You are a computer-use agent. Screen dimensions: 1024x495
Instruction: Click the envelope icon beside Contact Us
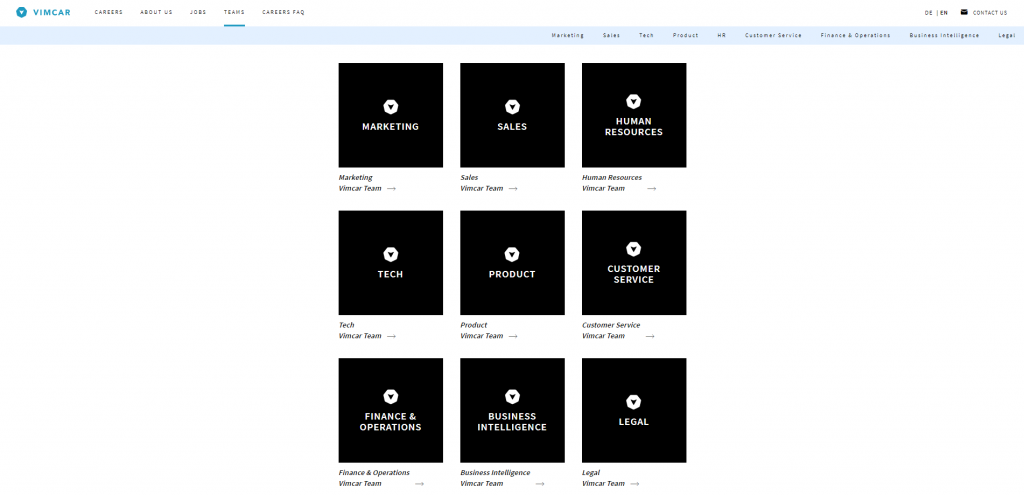click(x=964, y=12)
